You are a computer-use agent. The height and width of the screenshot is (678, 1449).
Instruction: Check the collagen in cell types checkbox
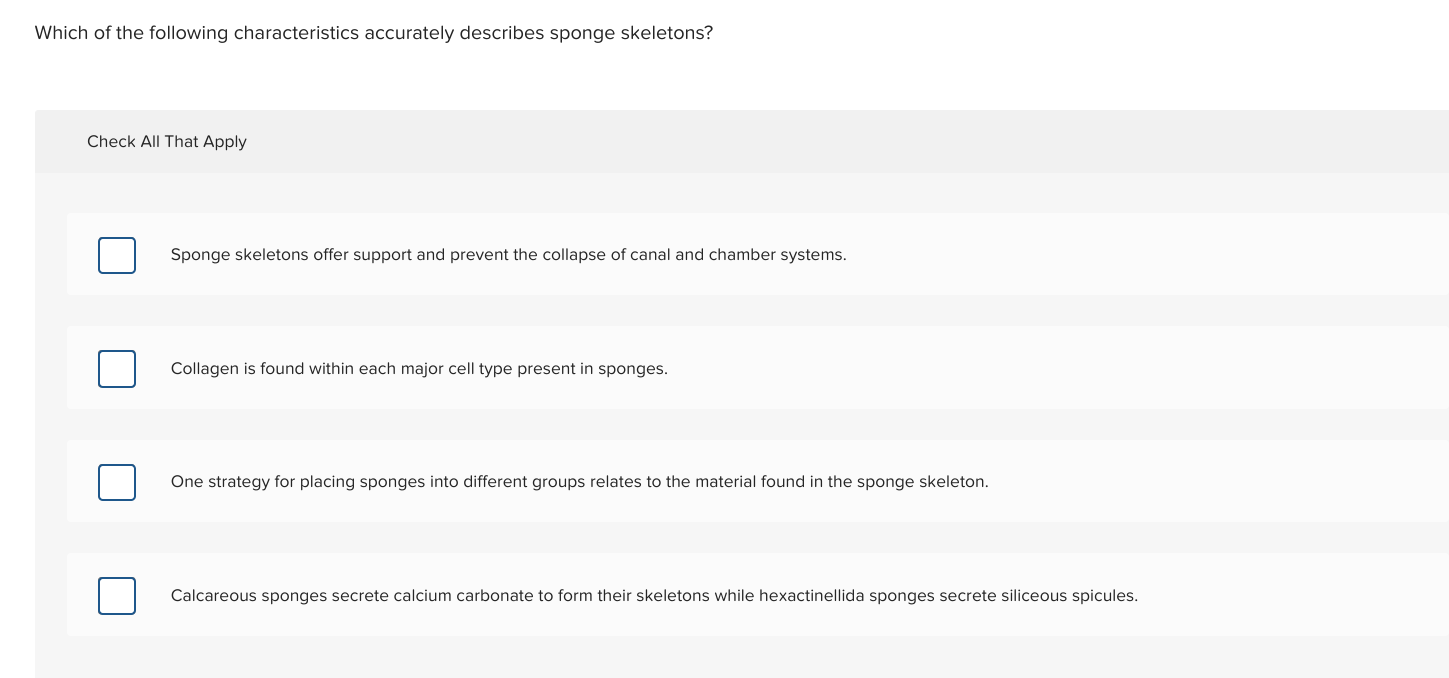click(x=117, y=369)
